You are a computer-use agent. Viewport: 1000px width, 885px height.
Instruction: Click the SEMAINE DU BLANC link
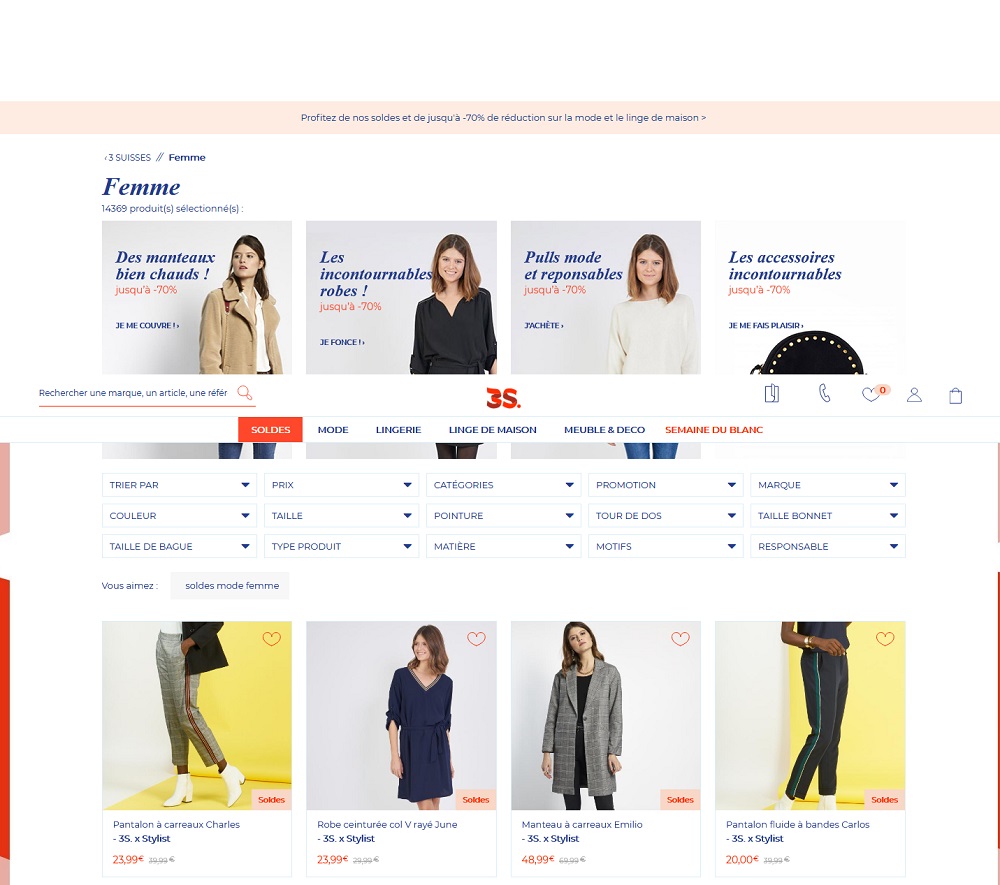714,430
